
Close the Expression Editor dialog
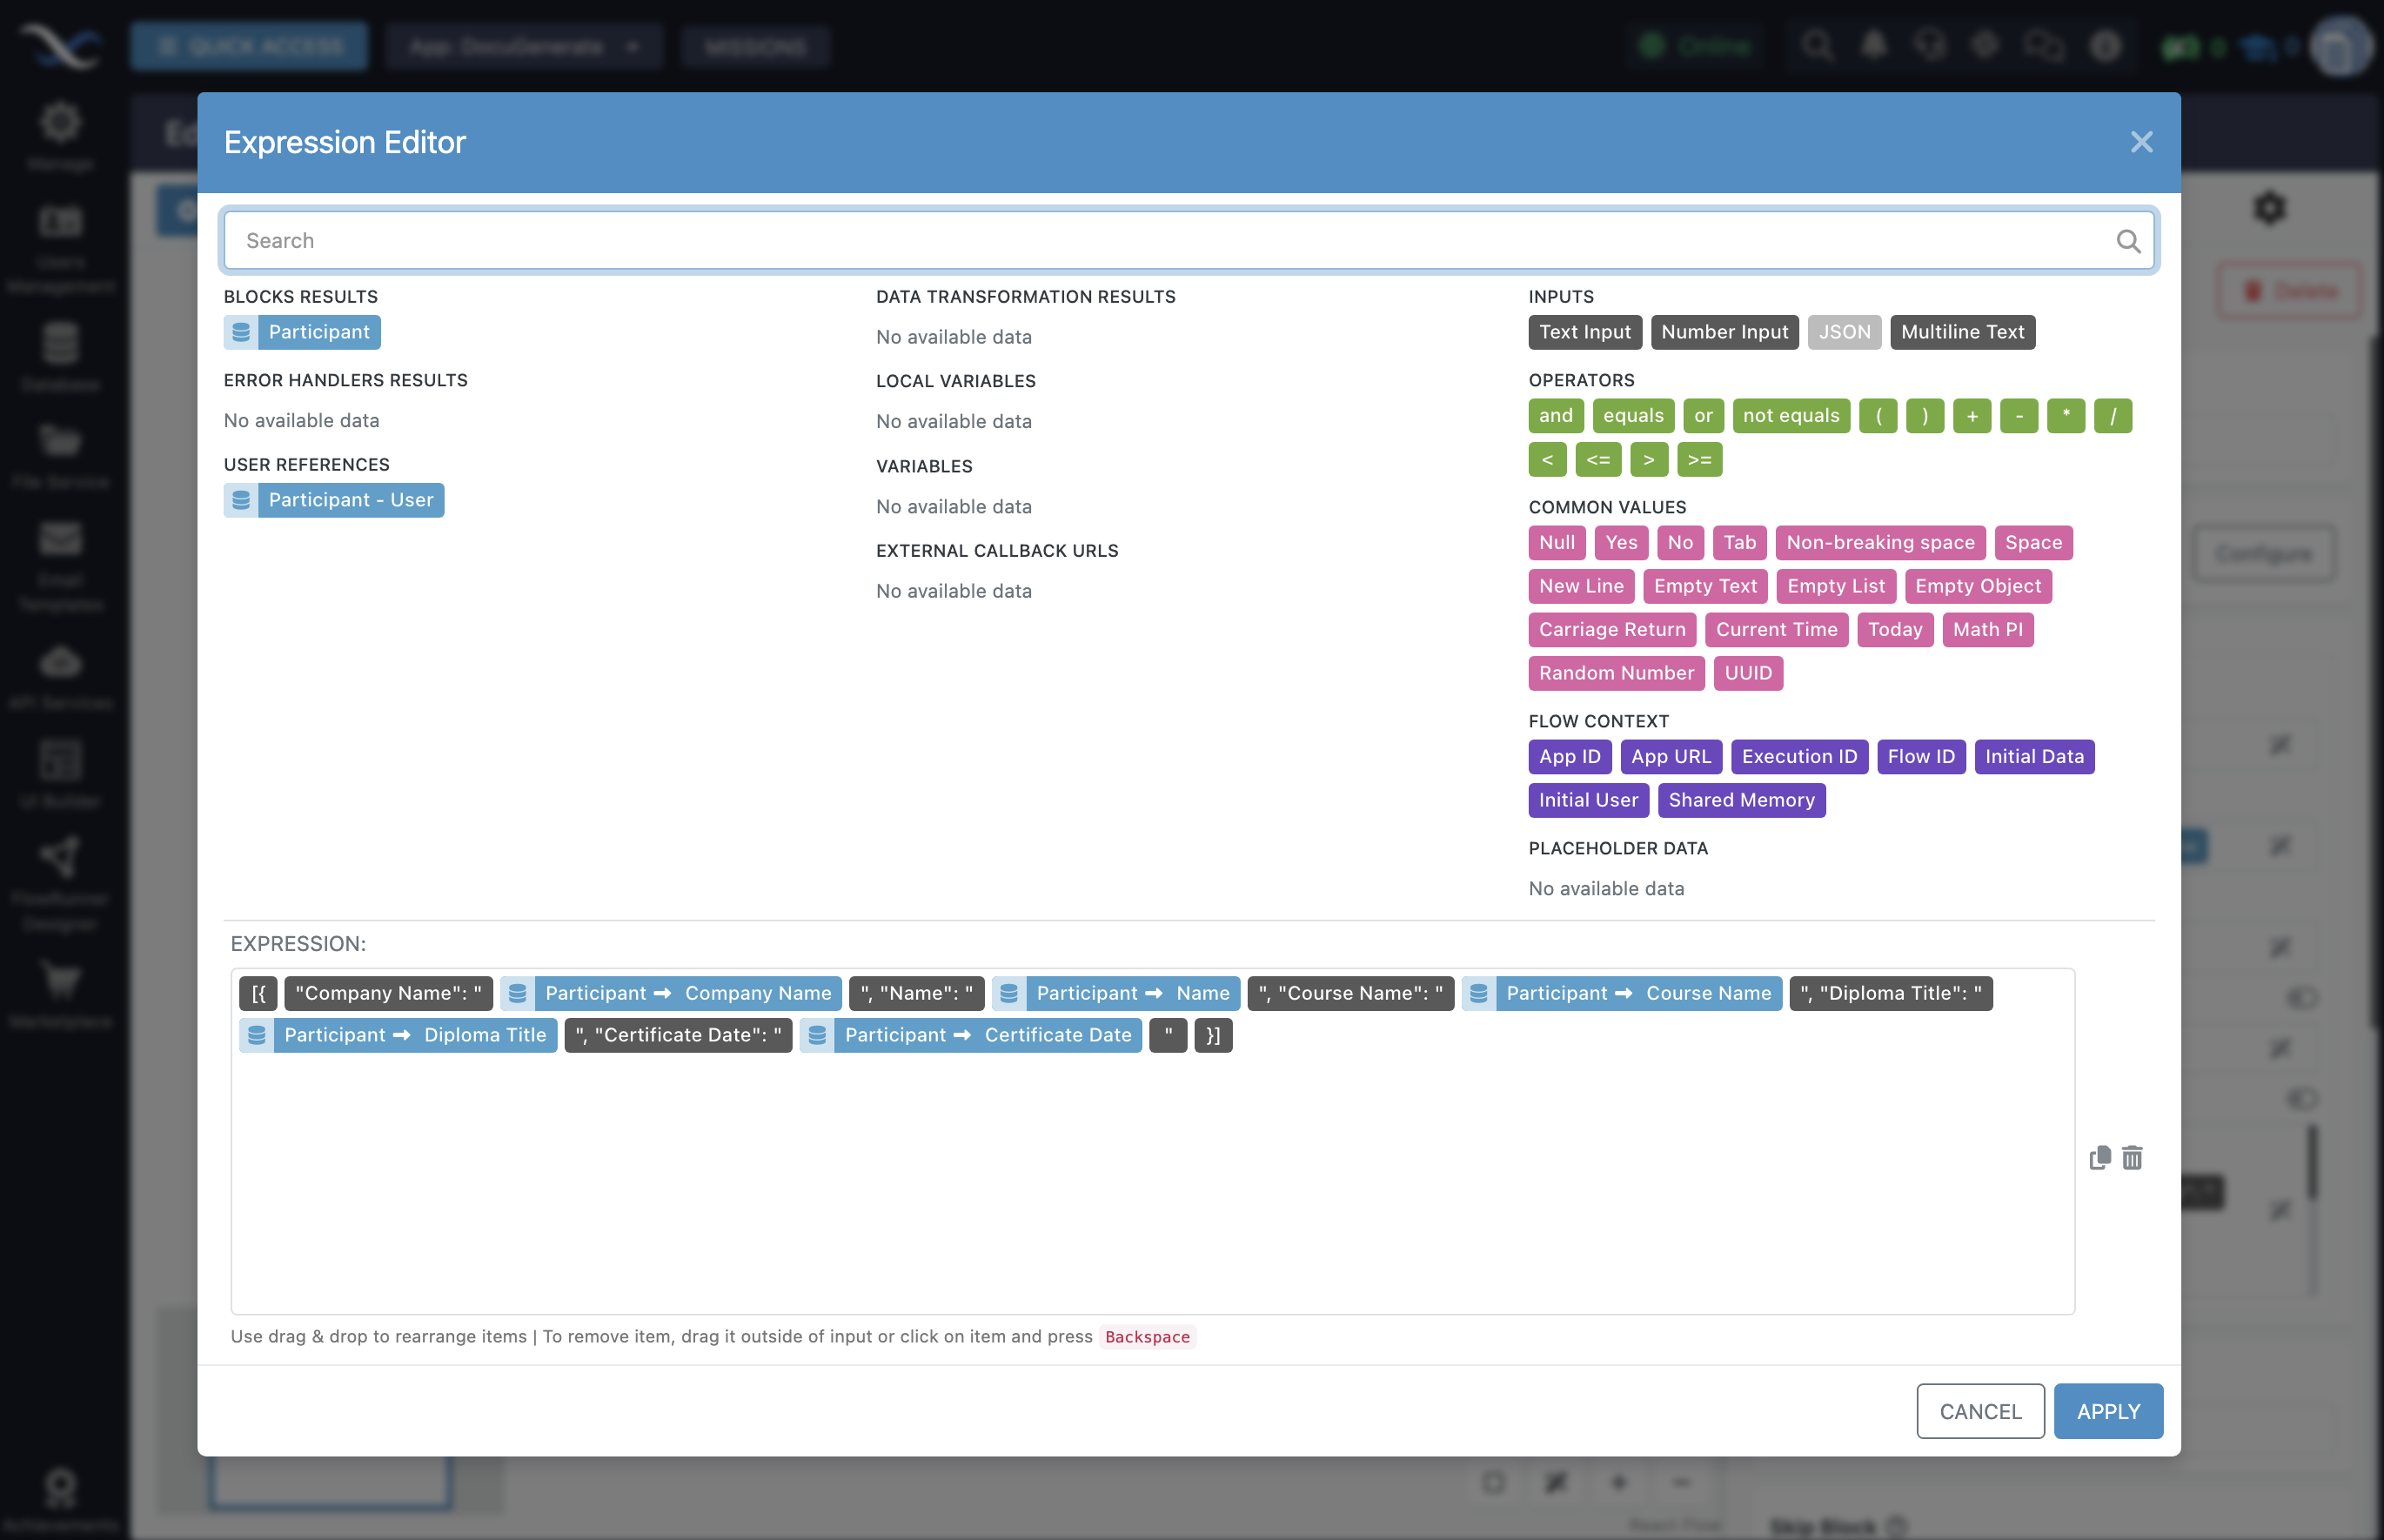coord(2141,142)
